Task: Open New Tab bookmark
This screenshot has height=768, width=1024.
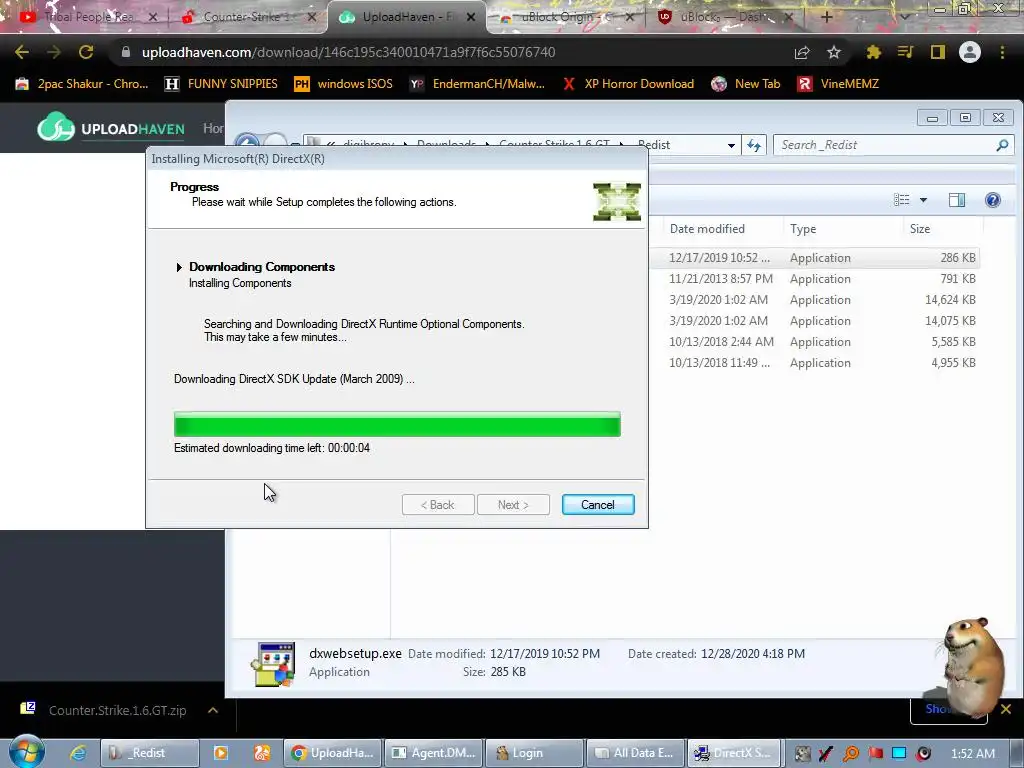Action: [746, 84]
